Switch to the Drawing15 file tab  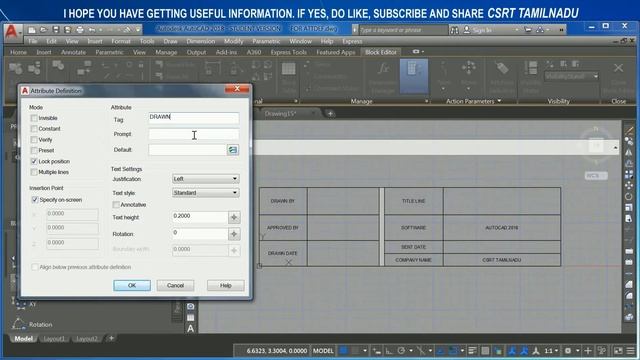pyautogui.click(x=280, y=113)
